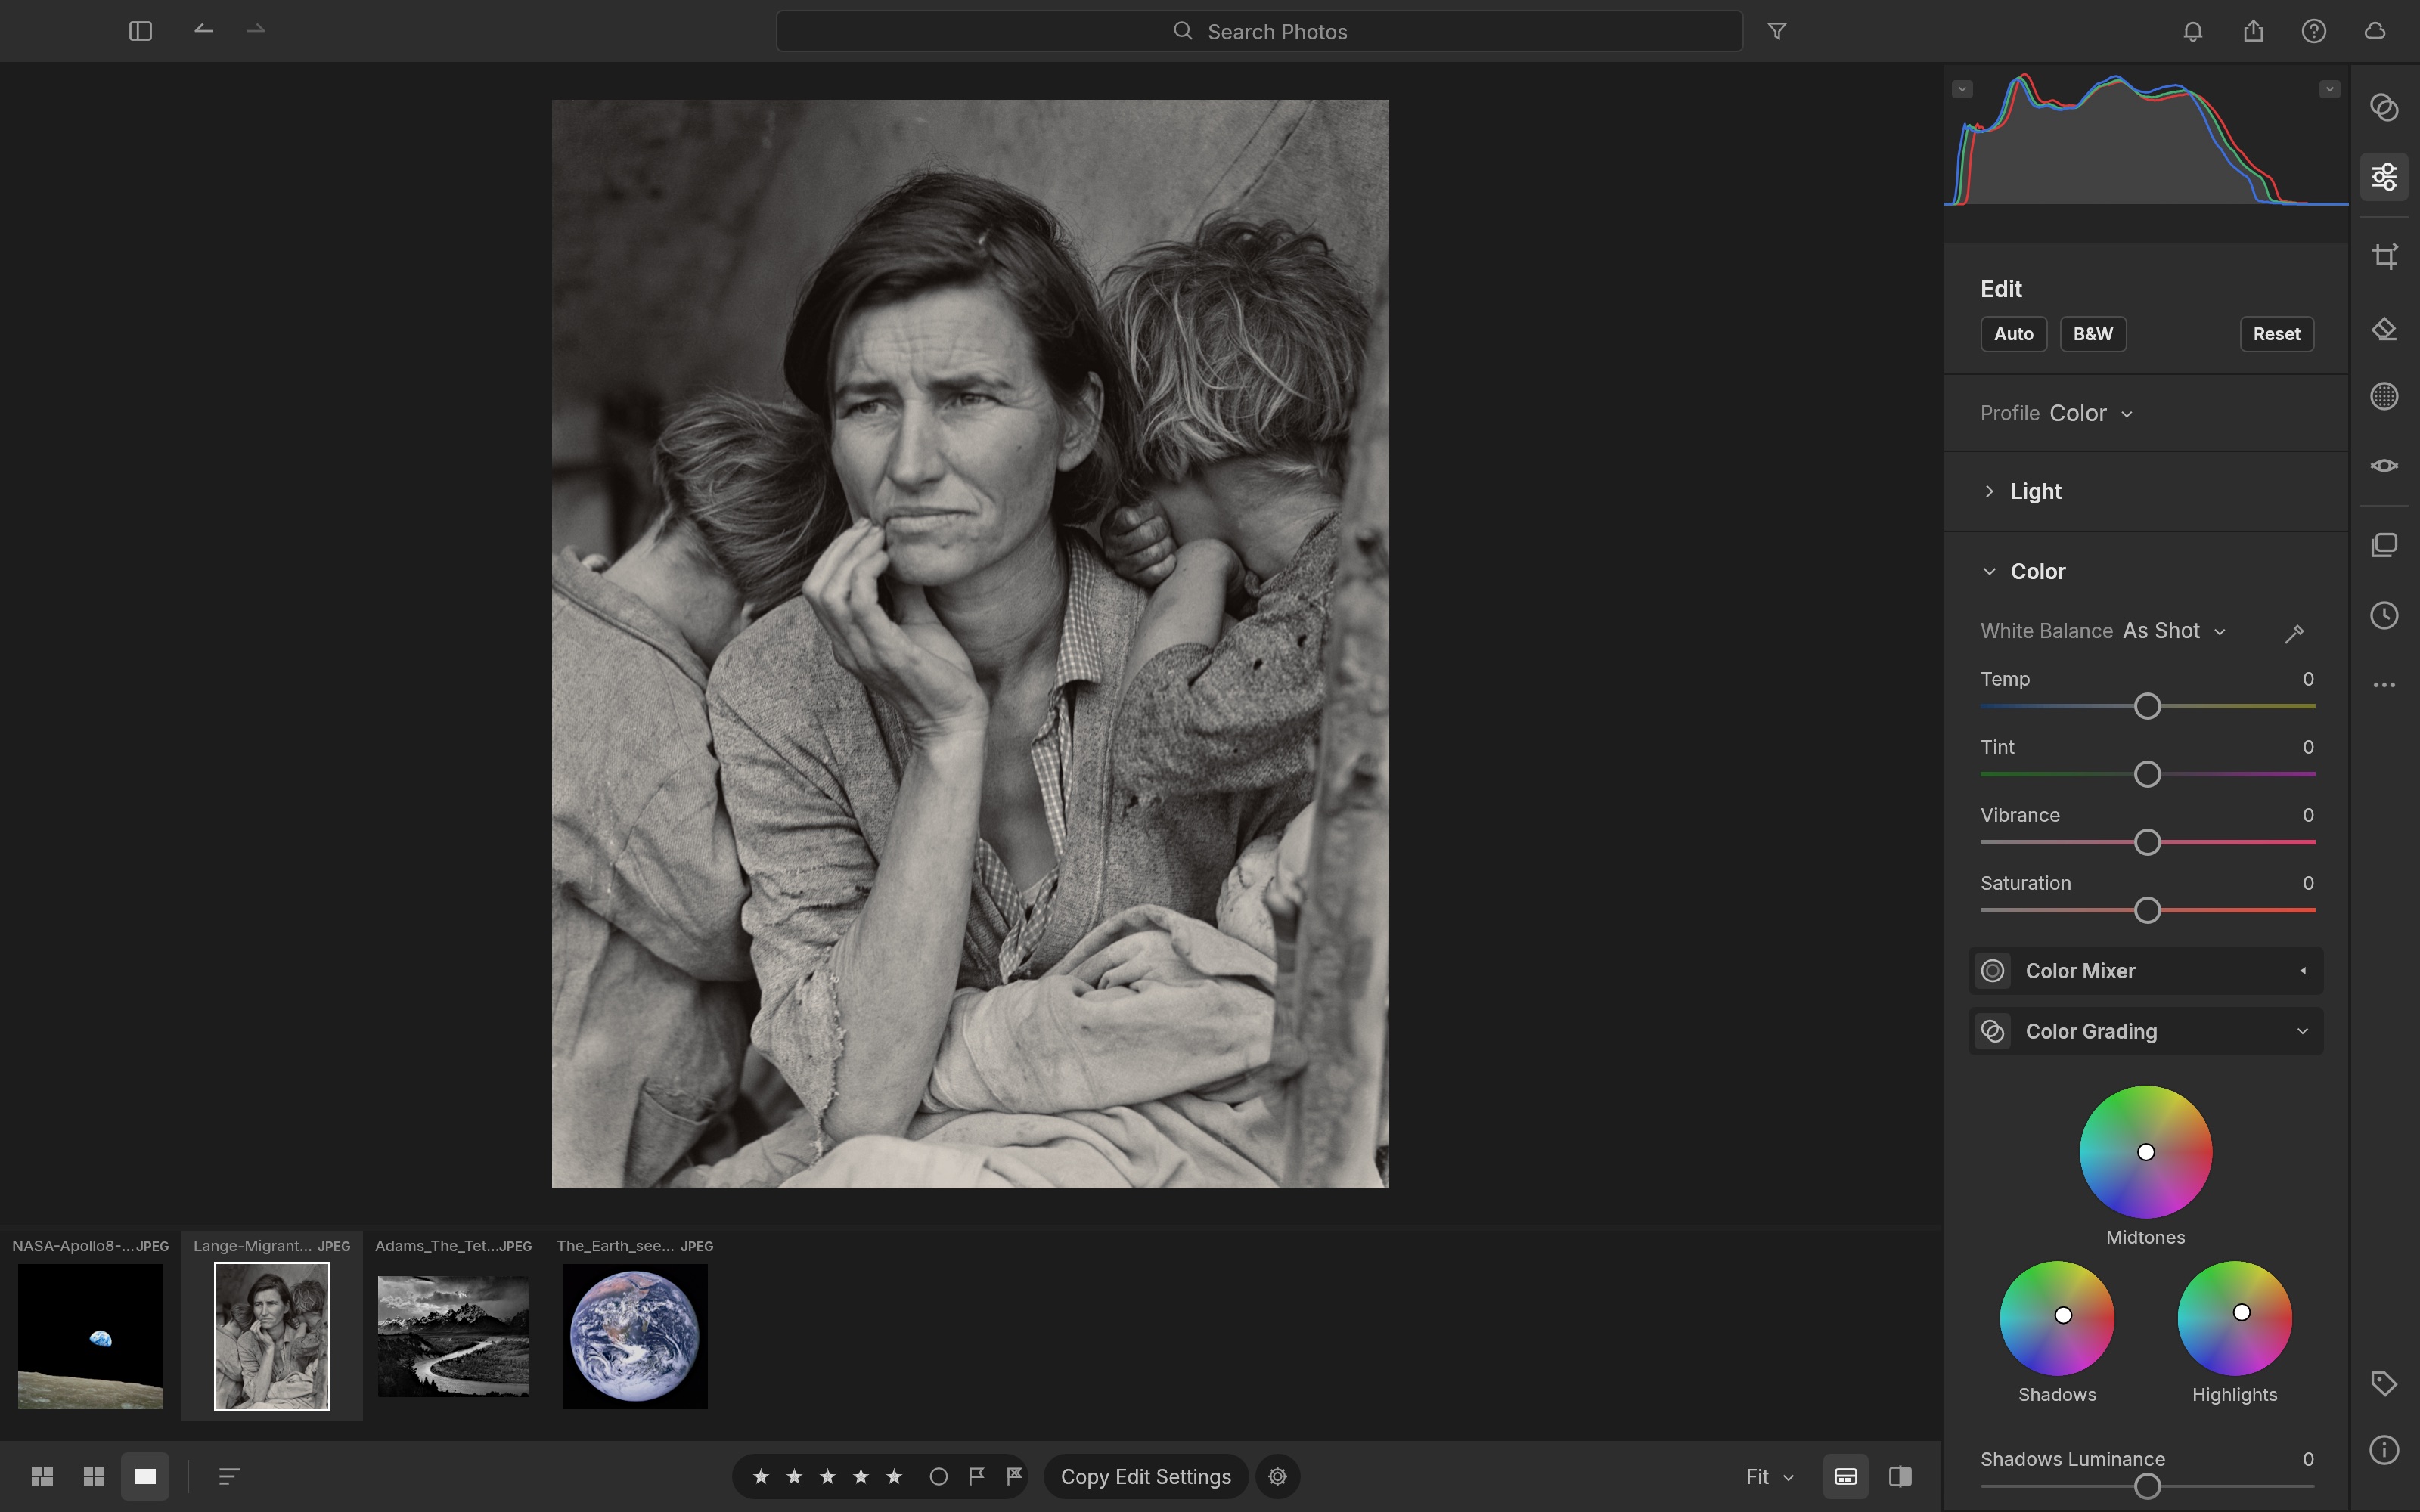
Task: Open the Info panel icon
Action: pyautogui.click(x=2384, y=1450)
